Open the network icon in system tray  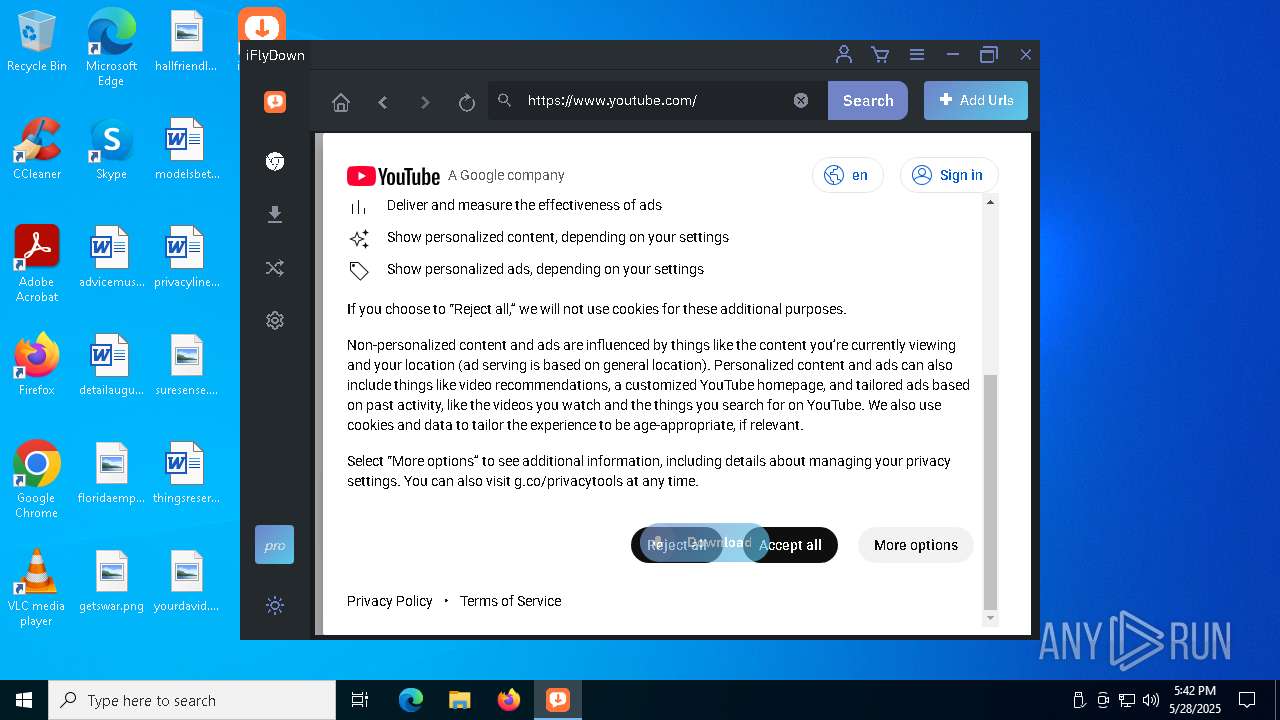pos(1127,700)
